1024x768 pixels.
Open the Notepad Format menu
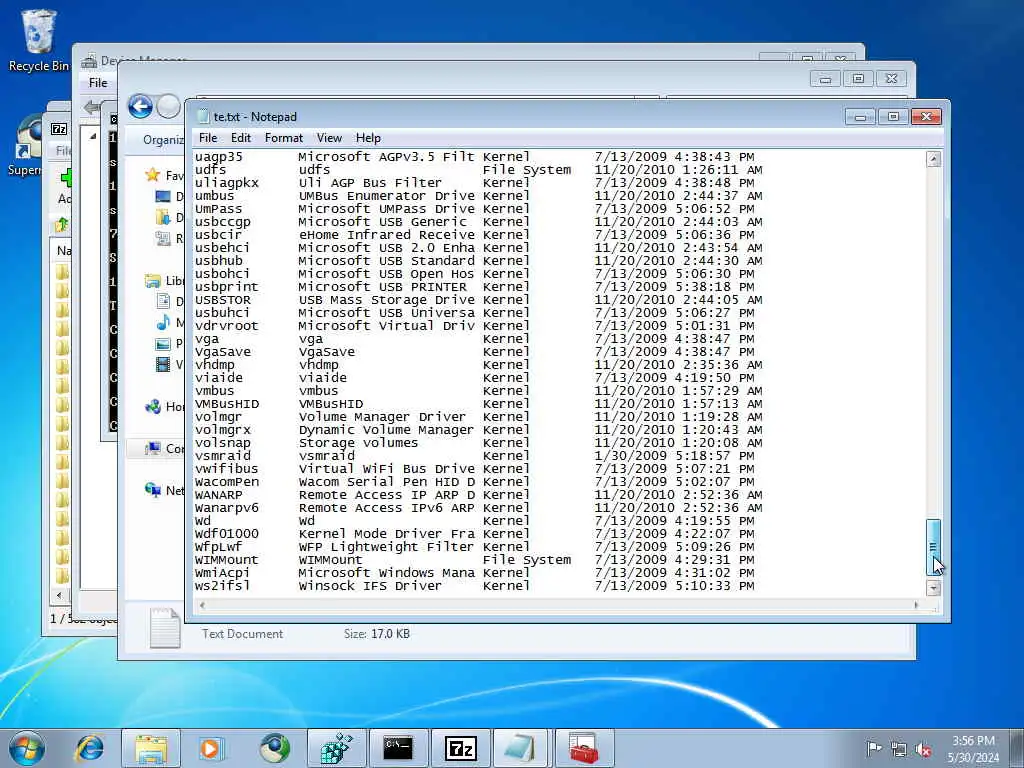pyautogui.click(x=283, y=138)
